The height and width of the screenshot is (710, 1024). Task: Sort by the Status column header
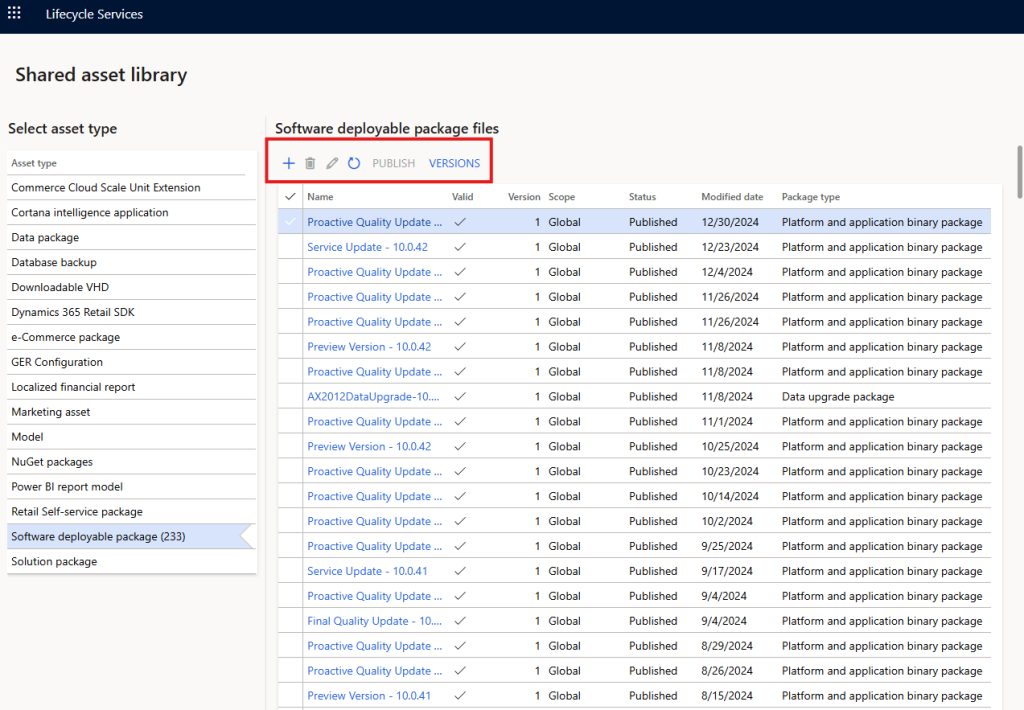(642, 197)
